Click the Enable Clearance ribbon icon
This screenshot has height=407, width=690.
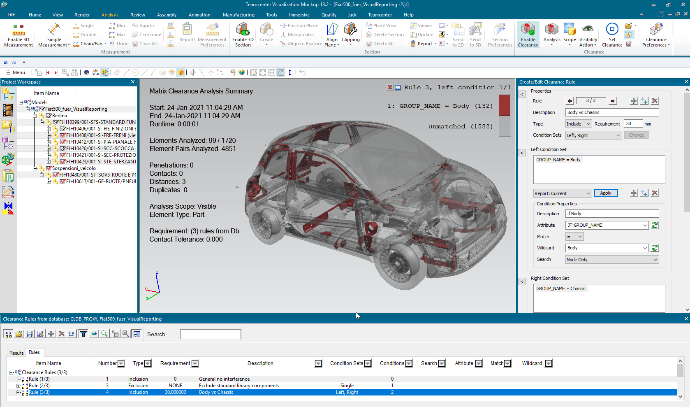coord(528,35)
